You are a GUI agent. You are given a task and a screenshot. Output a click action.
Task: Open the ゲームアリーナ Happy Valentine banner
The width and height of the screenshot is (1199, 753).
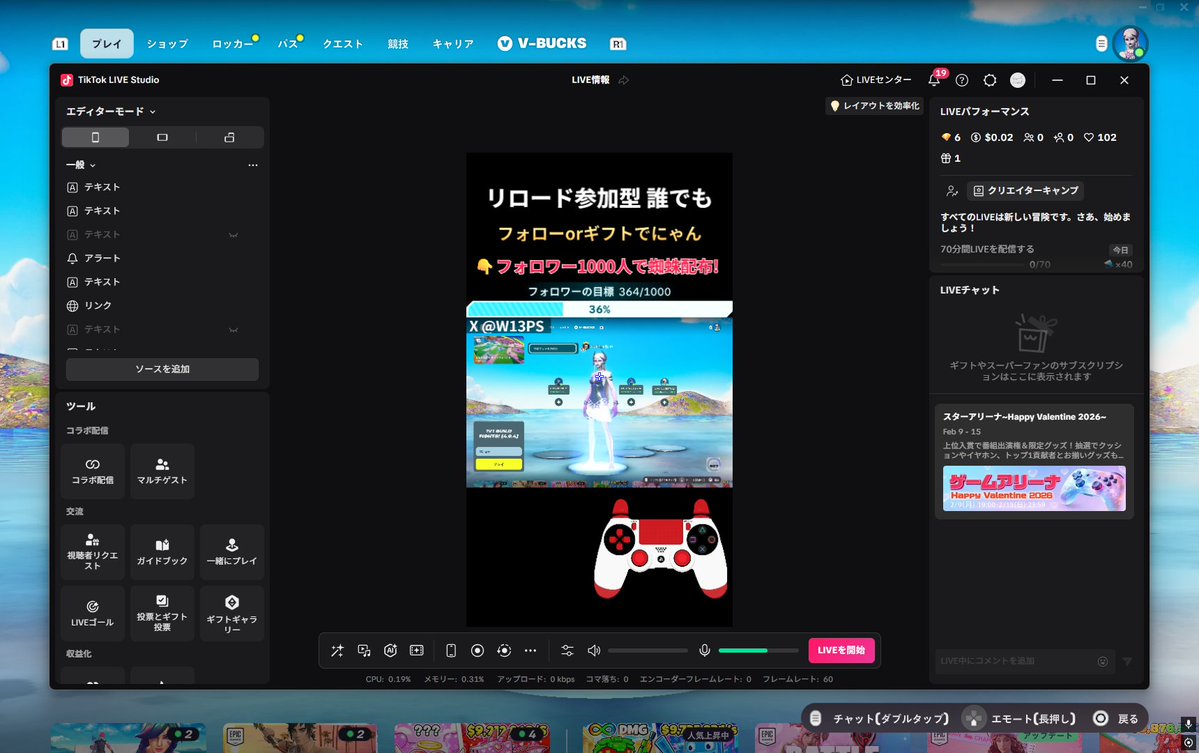point(1034,488)
